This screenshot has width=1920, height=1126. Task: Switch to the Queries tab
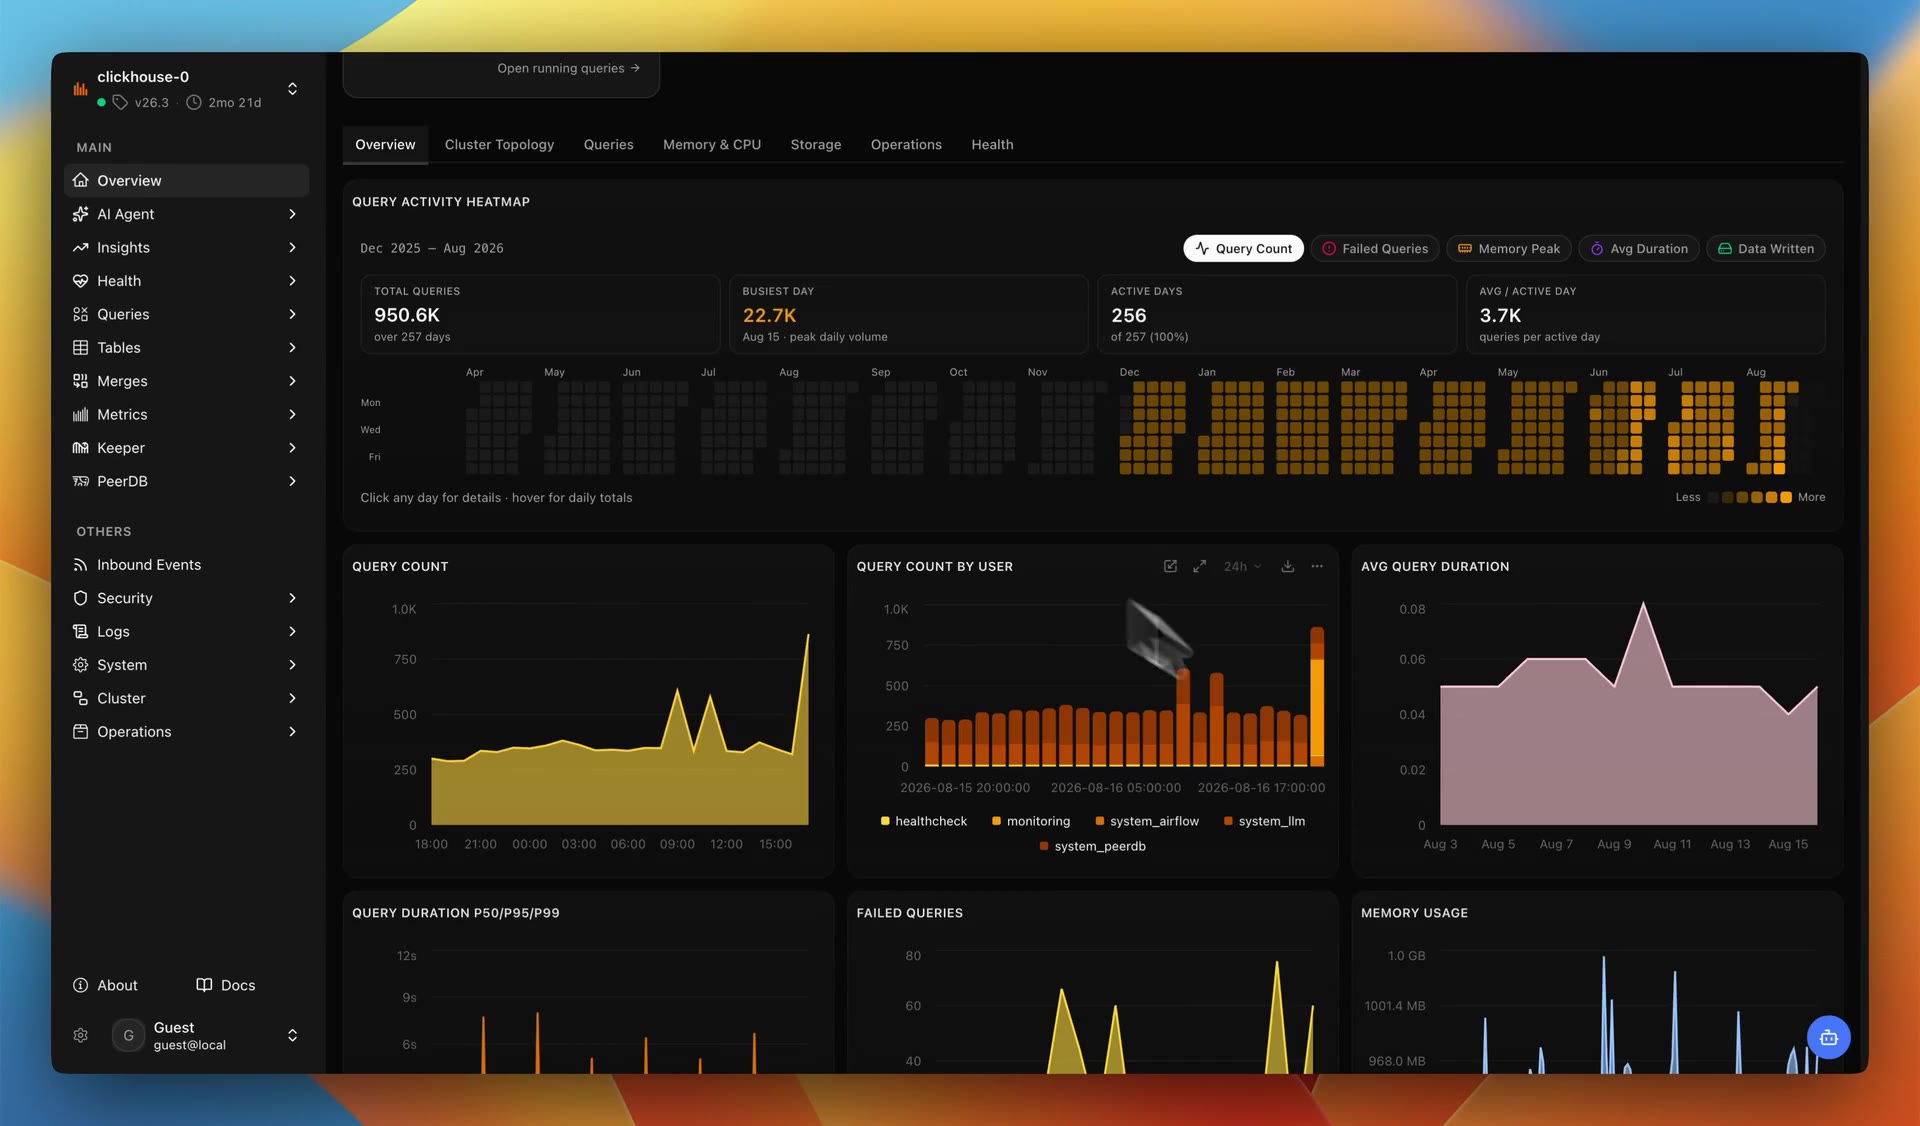608,144
